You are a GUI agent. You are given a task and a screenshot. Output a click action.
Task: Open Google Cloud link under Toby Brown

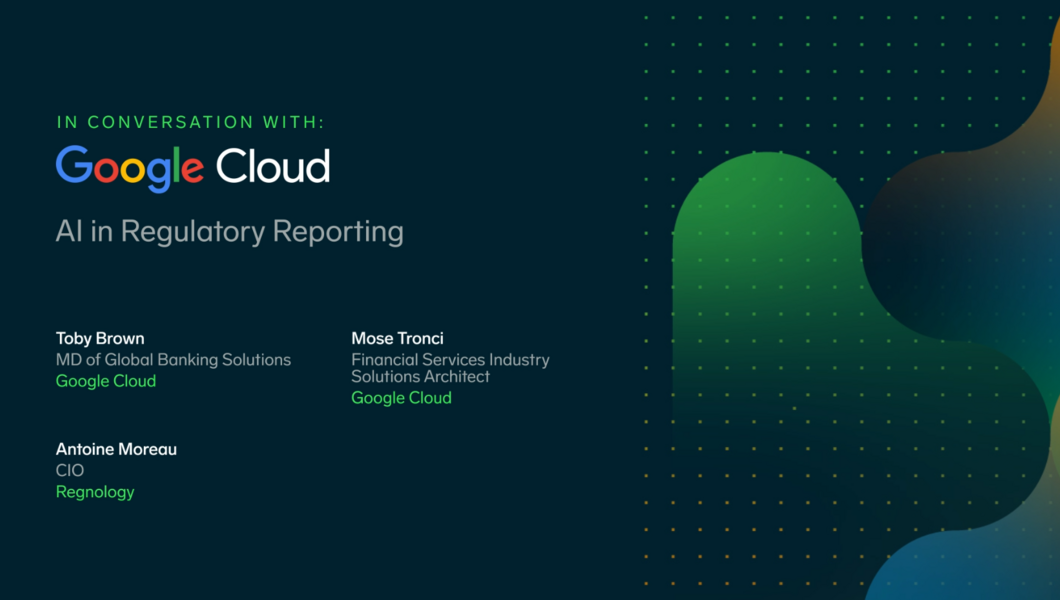pyautogui.click(x=106, y=381)
